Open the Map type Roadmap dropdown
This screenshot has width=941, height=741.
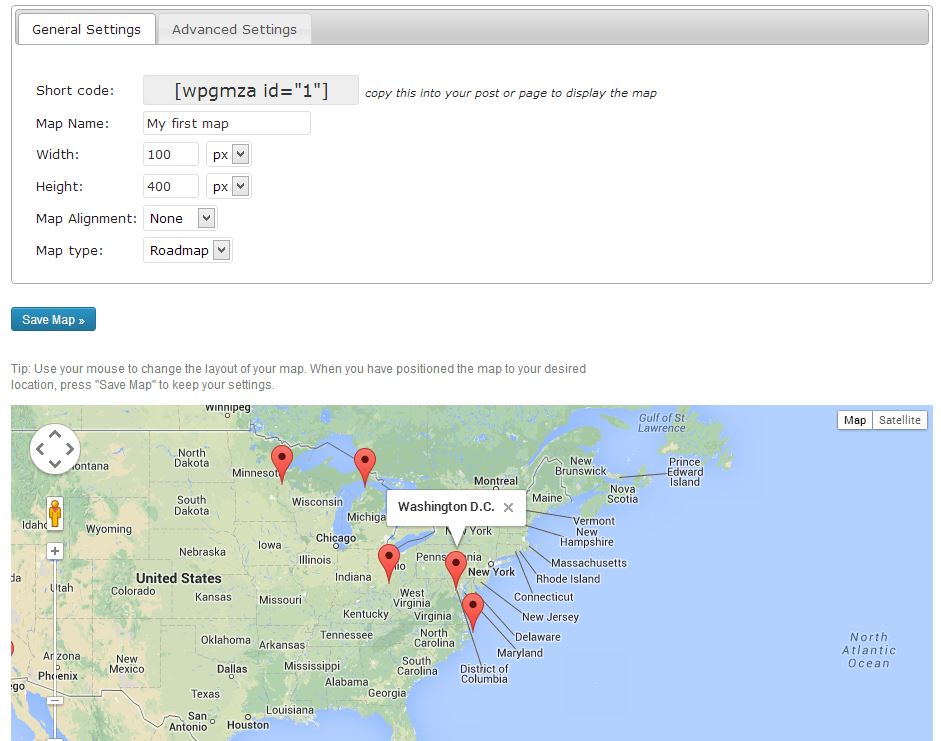(188, 251)
